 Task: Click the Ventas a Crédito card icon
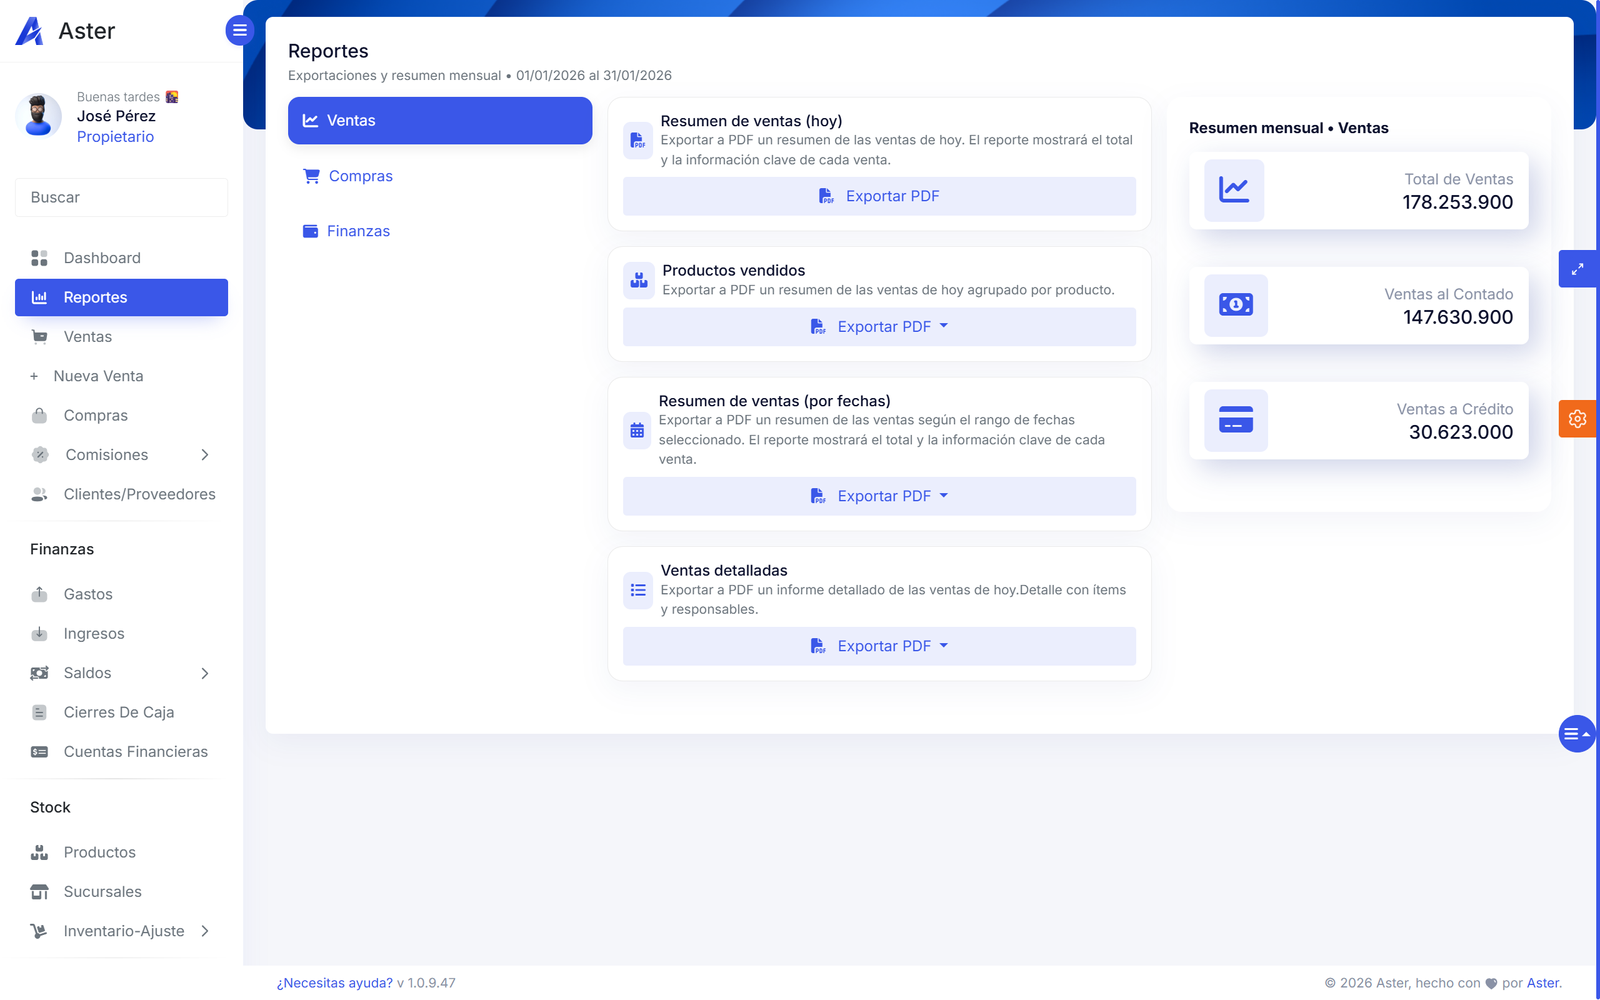pos(1235,420)
